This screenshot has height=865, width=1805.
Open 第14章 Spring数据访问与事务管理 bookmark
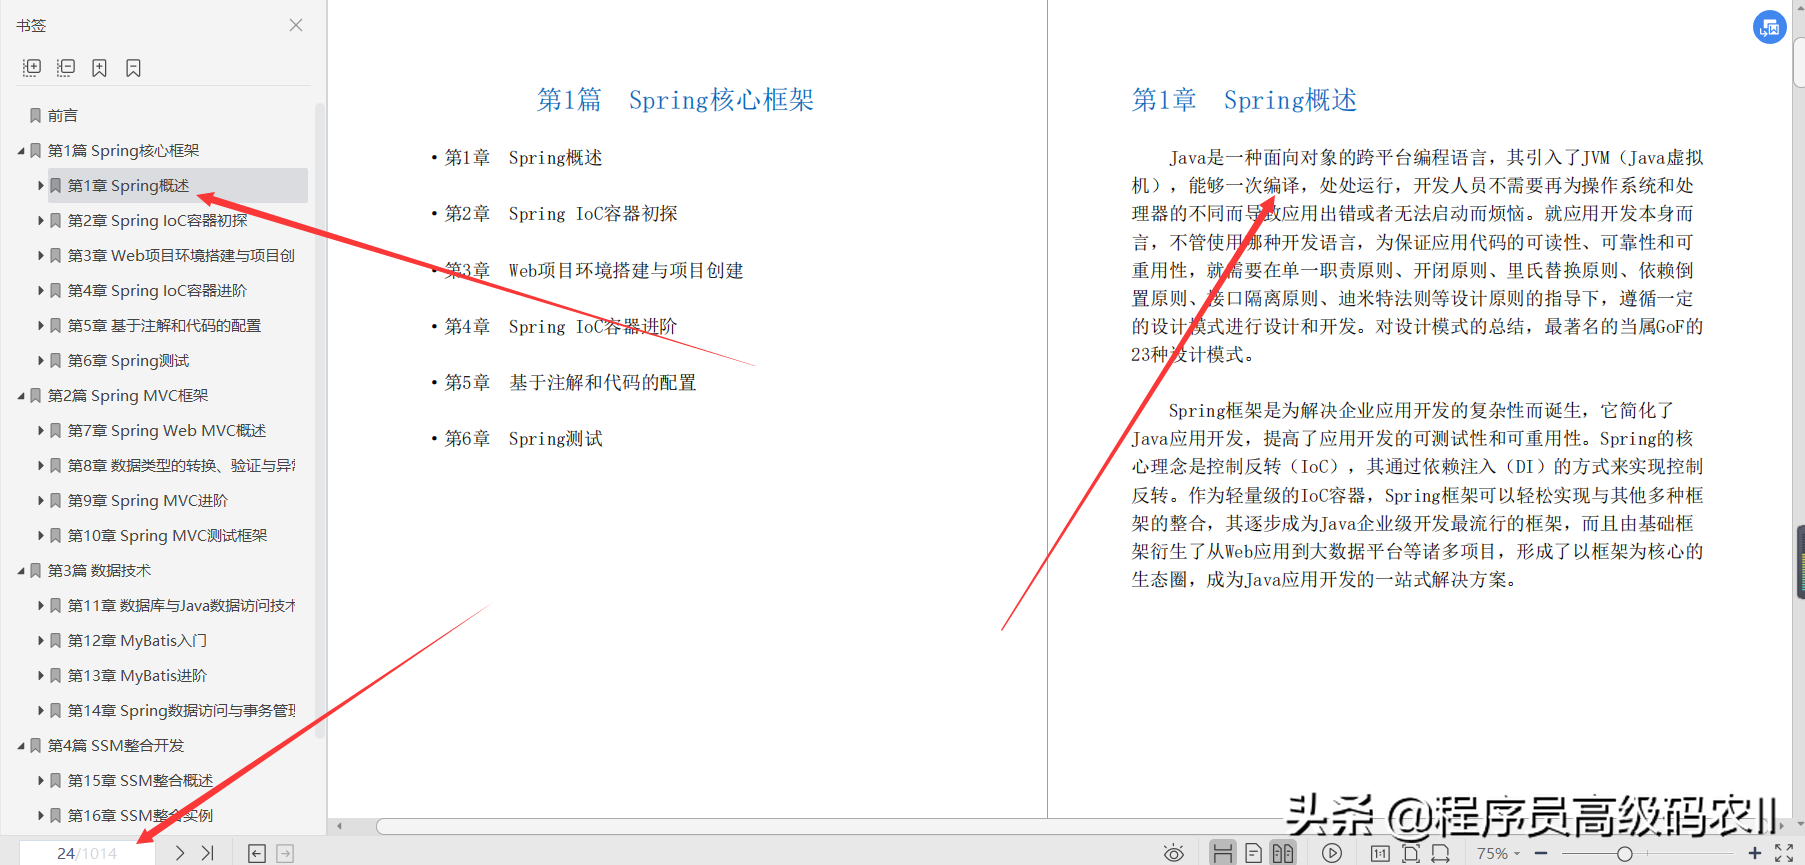(181, 711)
